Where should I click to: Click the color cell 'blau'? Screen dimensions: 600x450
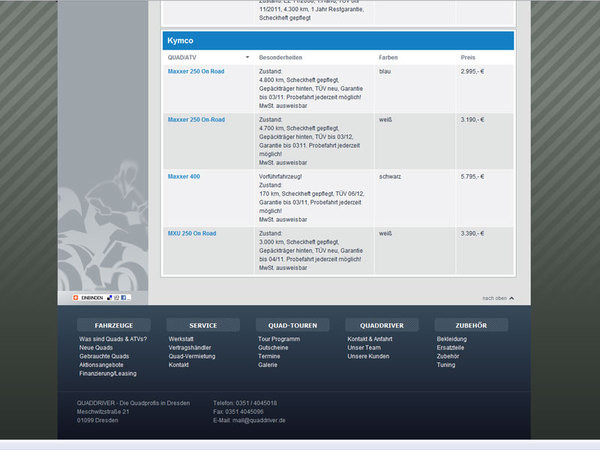385,71
